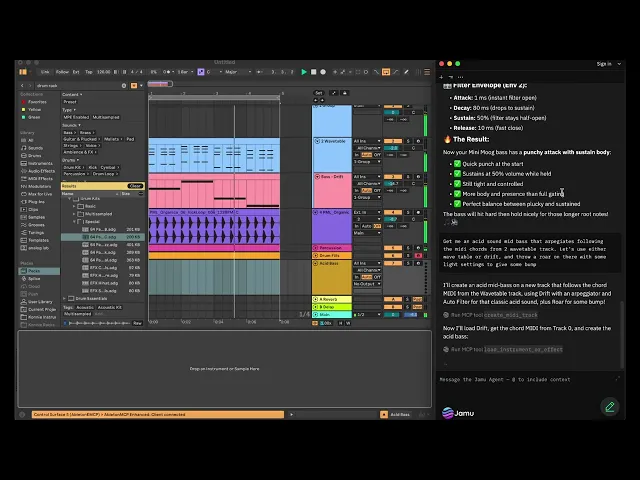Select Favorites collection

click(37, 102)
